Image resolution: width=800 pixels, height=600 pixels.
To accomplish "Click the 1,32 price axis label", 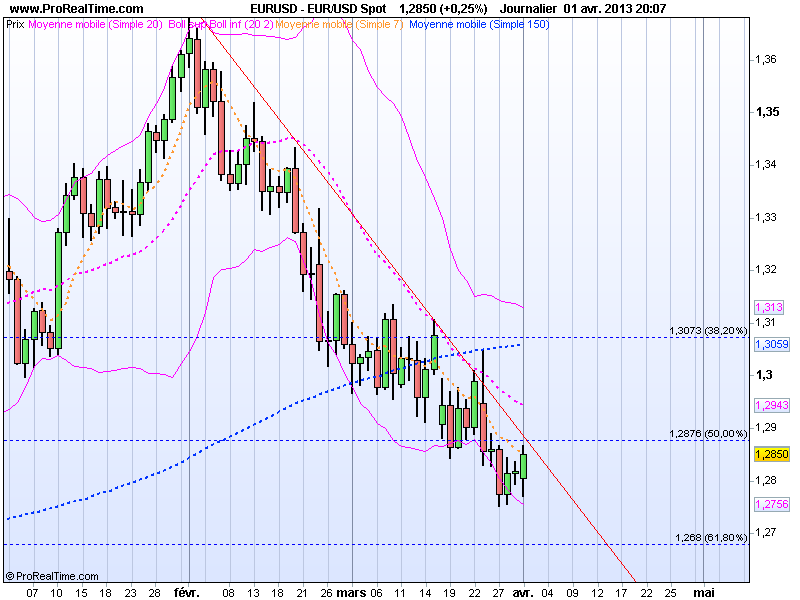I will click(x=766, y=269).
